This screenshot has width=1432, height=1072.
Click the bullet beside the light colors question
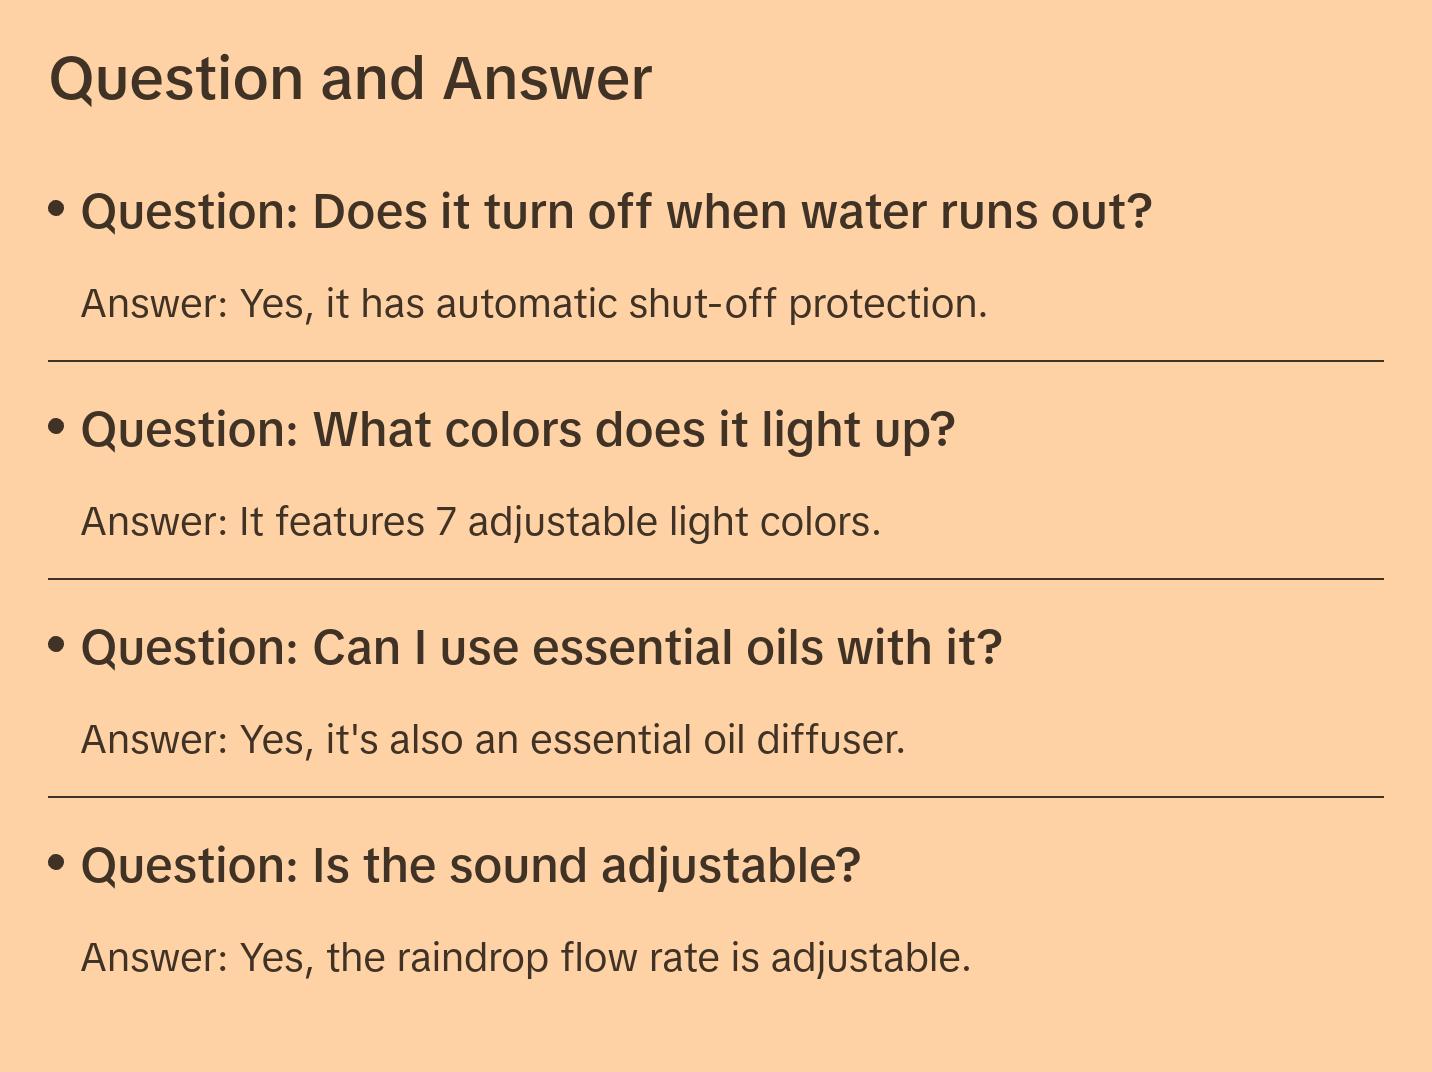click(57, 427)
